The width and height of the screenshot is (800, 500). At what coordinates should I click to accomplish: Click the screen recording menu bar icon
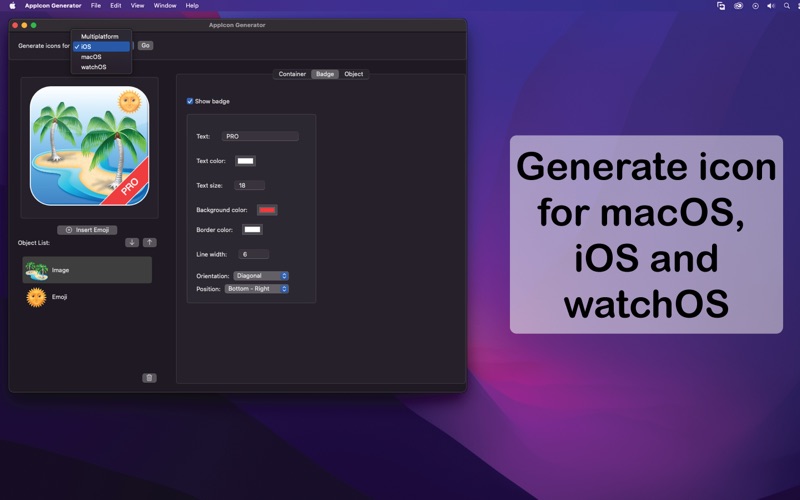coord(755,6)
